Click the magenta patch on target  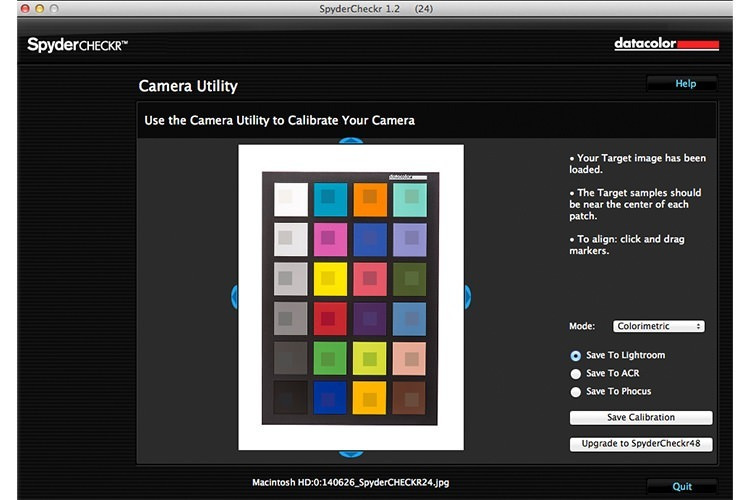330,239
